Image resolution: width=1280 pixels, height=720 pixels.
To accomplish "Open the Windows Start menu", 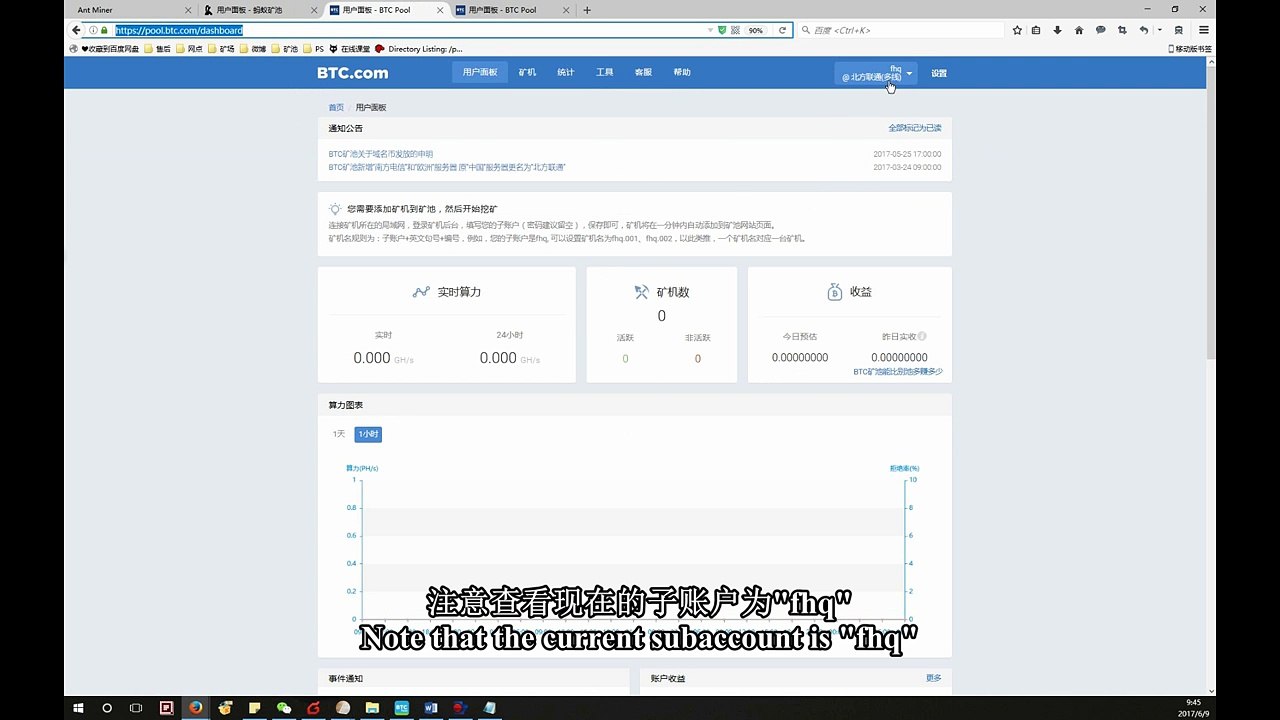I will click(x=78, y=708).
